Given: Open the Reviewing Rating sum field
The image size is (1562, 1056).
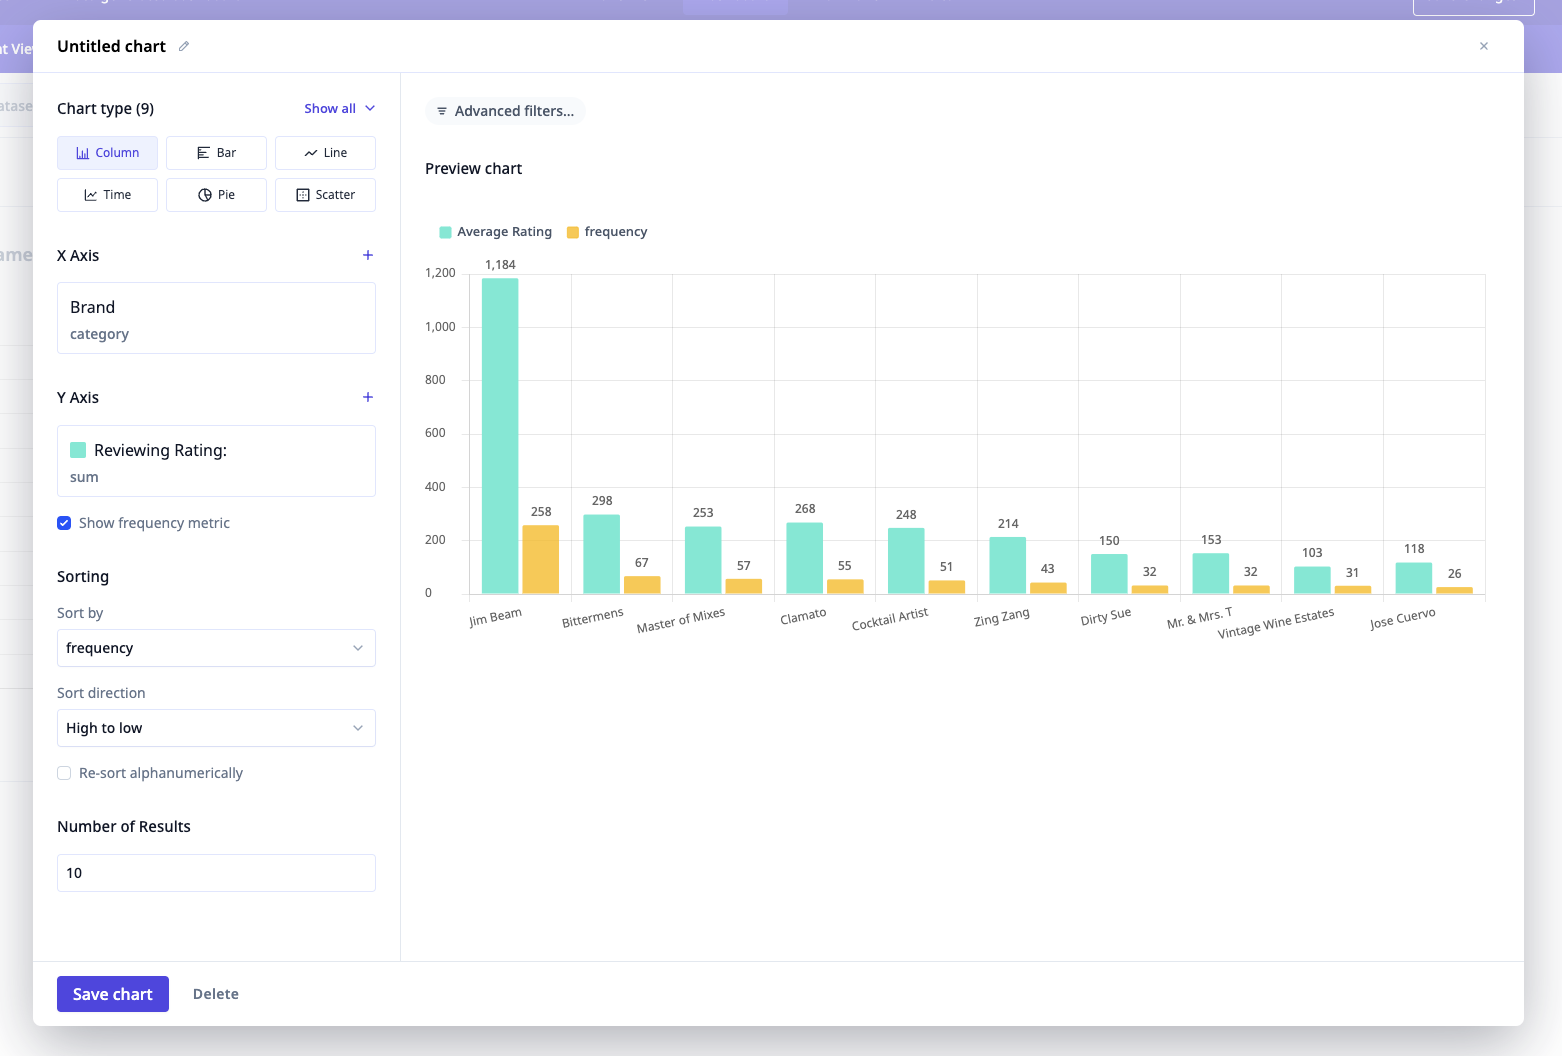Looking at the screenshot, I should point(216,461).
